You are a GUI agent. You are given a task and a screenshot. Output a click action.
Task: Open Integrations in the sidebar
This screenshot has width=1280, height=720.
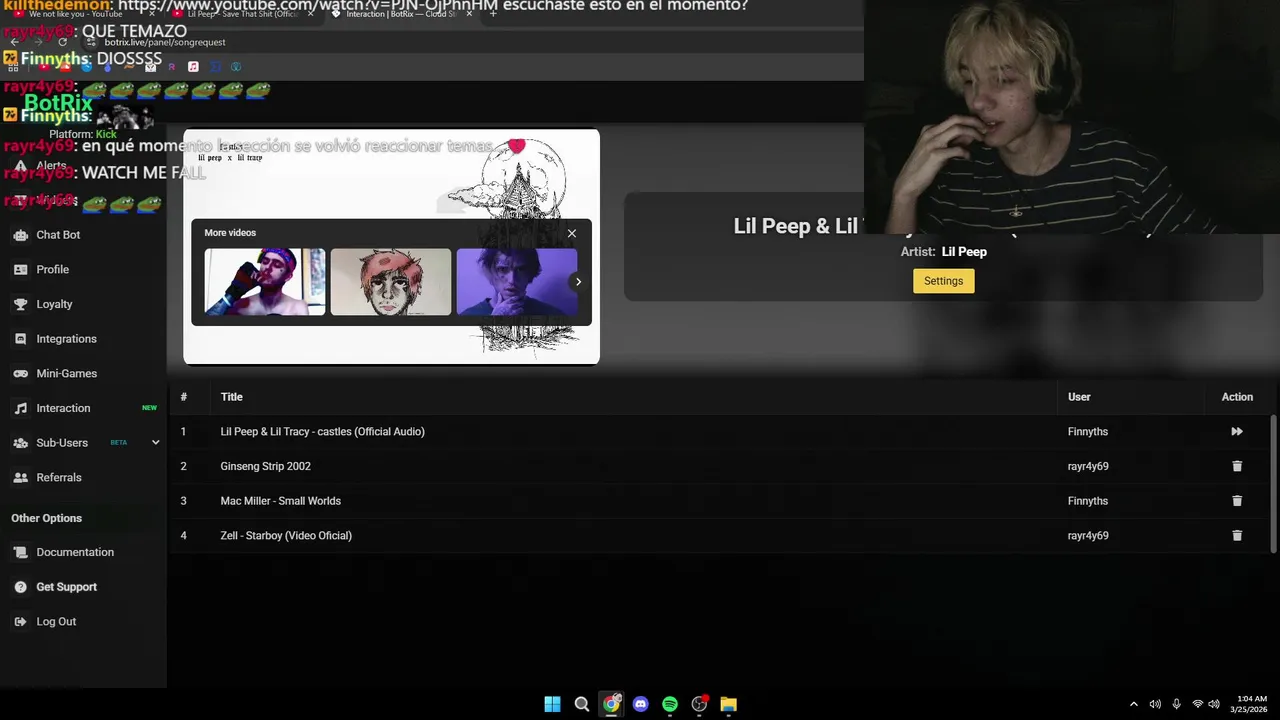[x=66, y=339]
